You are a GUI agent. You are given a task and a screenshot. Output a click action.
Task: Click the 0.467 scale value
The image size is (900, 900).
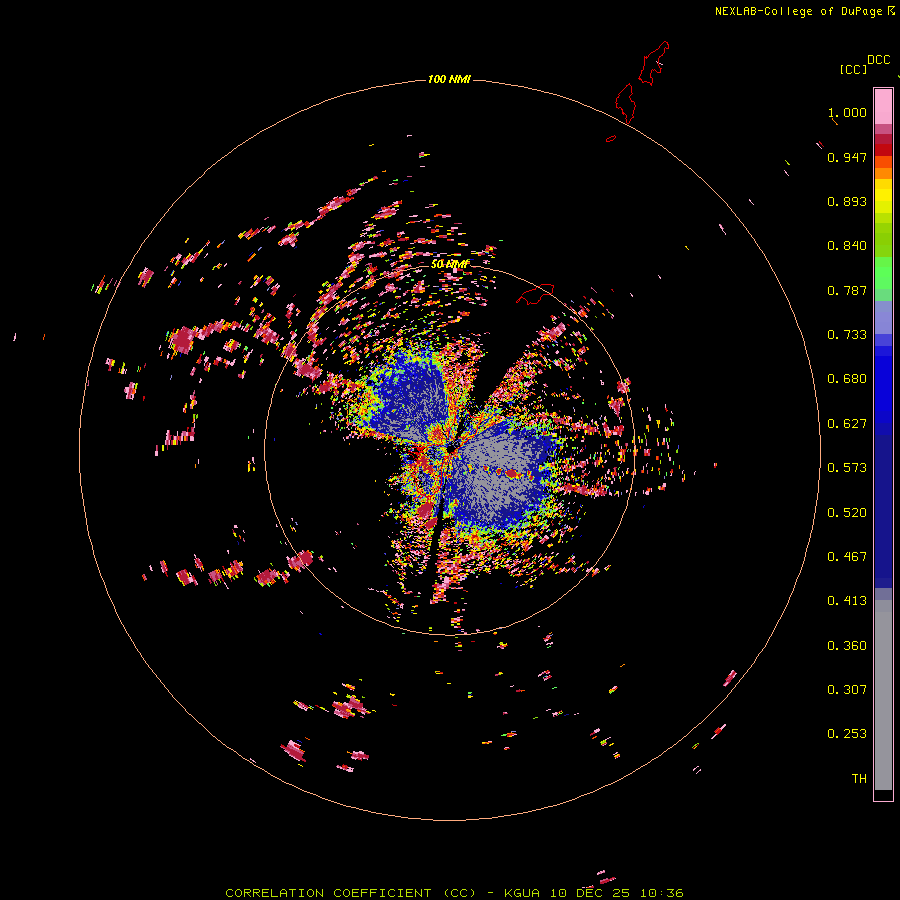(x=847, y=557)
